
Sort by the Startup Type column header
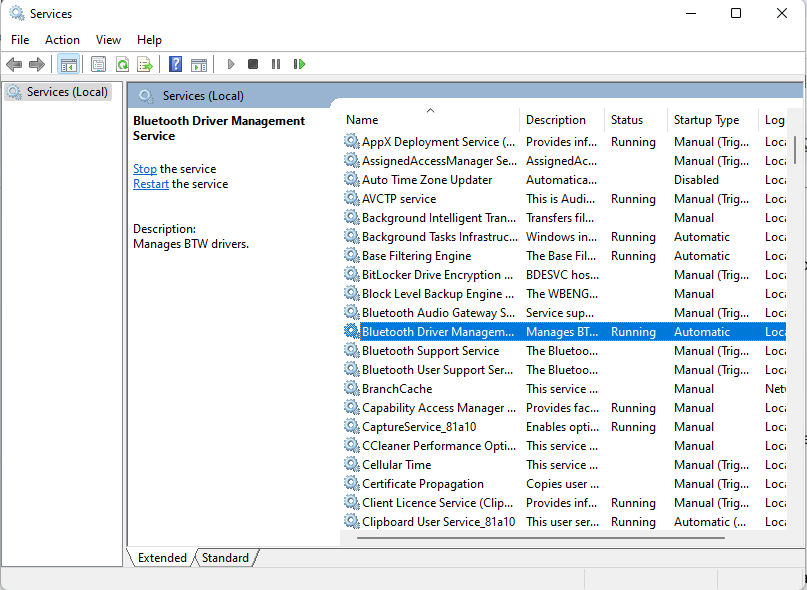(706, 120)
